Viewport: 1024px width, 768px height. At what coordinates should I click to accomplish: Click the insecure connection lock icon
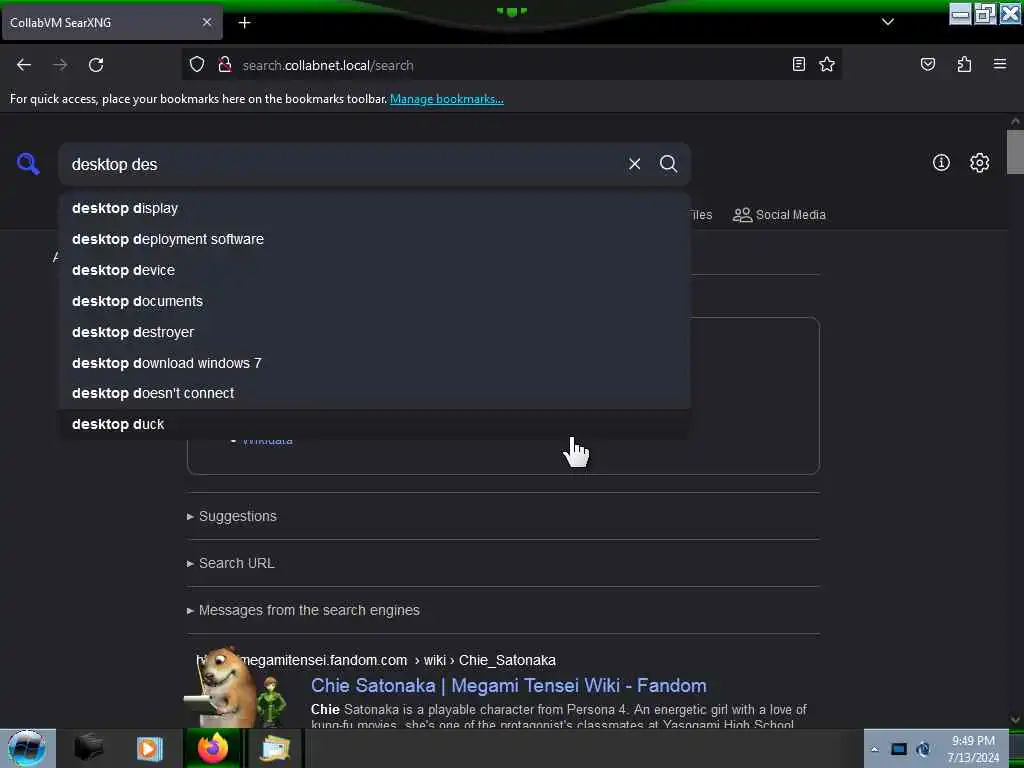[225, 65]
